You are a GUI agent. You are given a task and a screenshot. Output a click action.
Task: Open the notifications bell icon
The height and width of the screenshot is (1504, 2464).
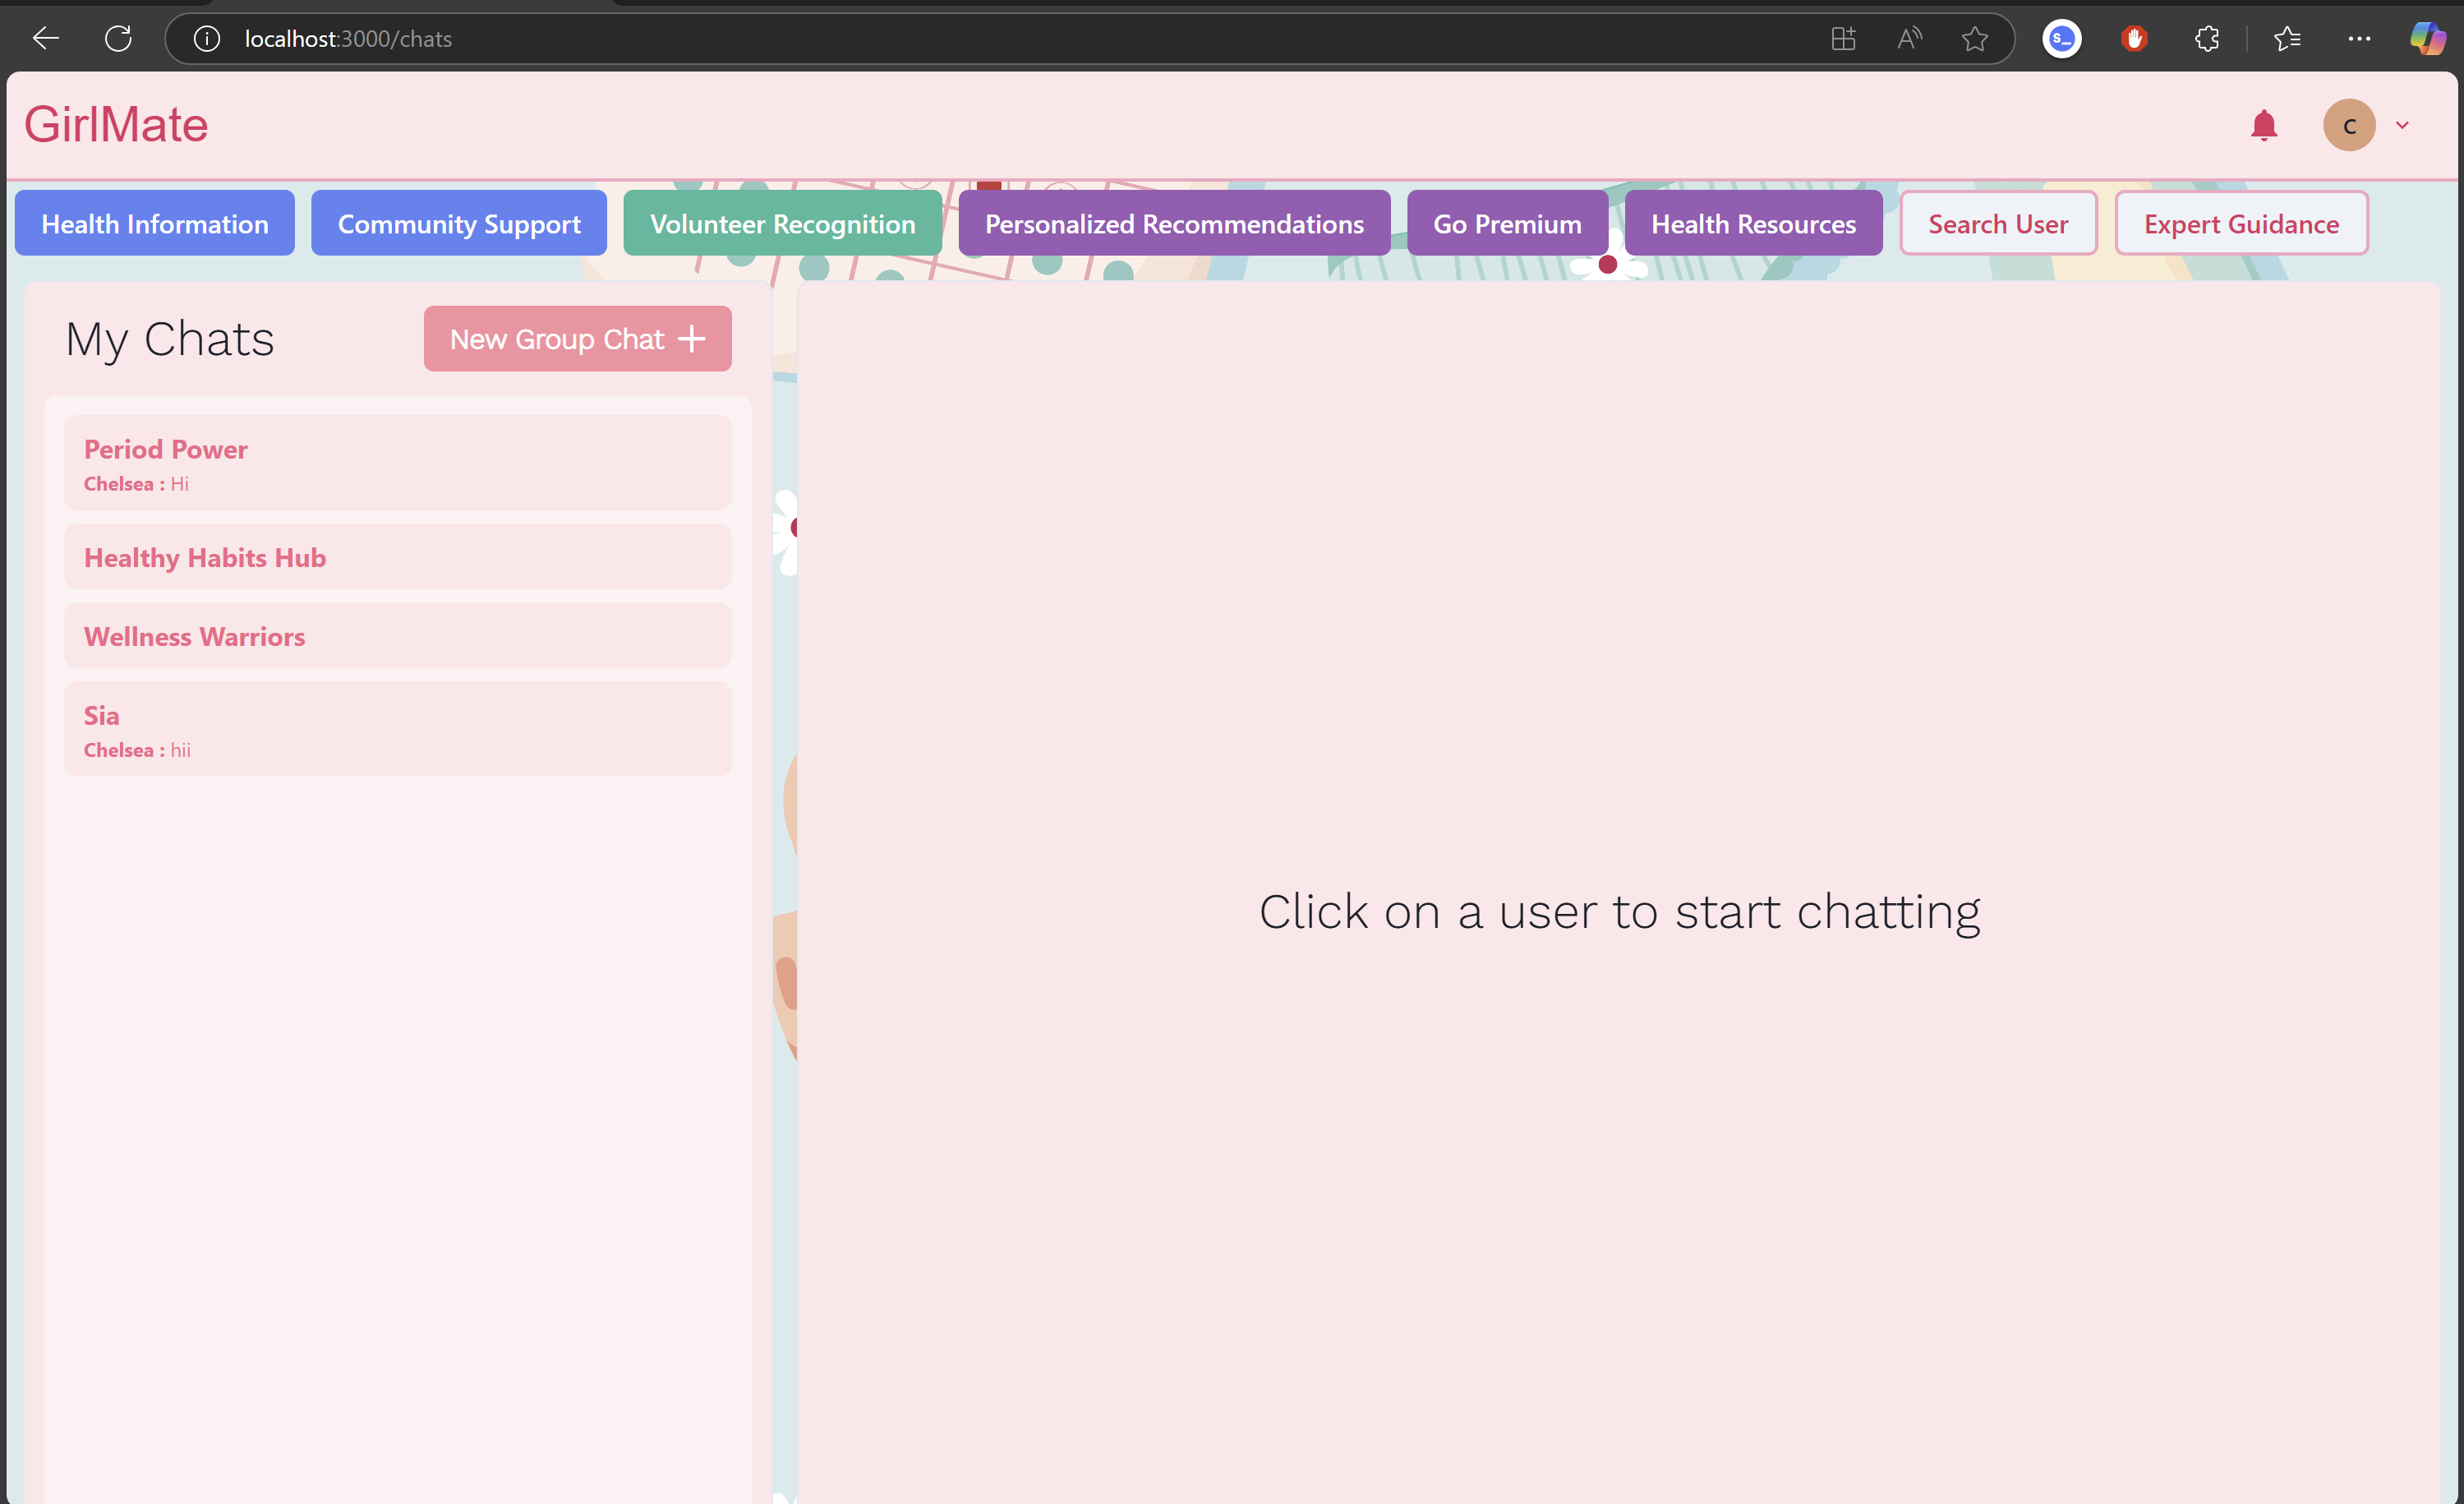click(x=2263, y=126)
